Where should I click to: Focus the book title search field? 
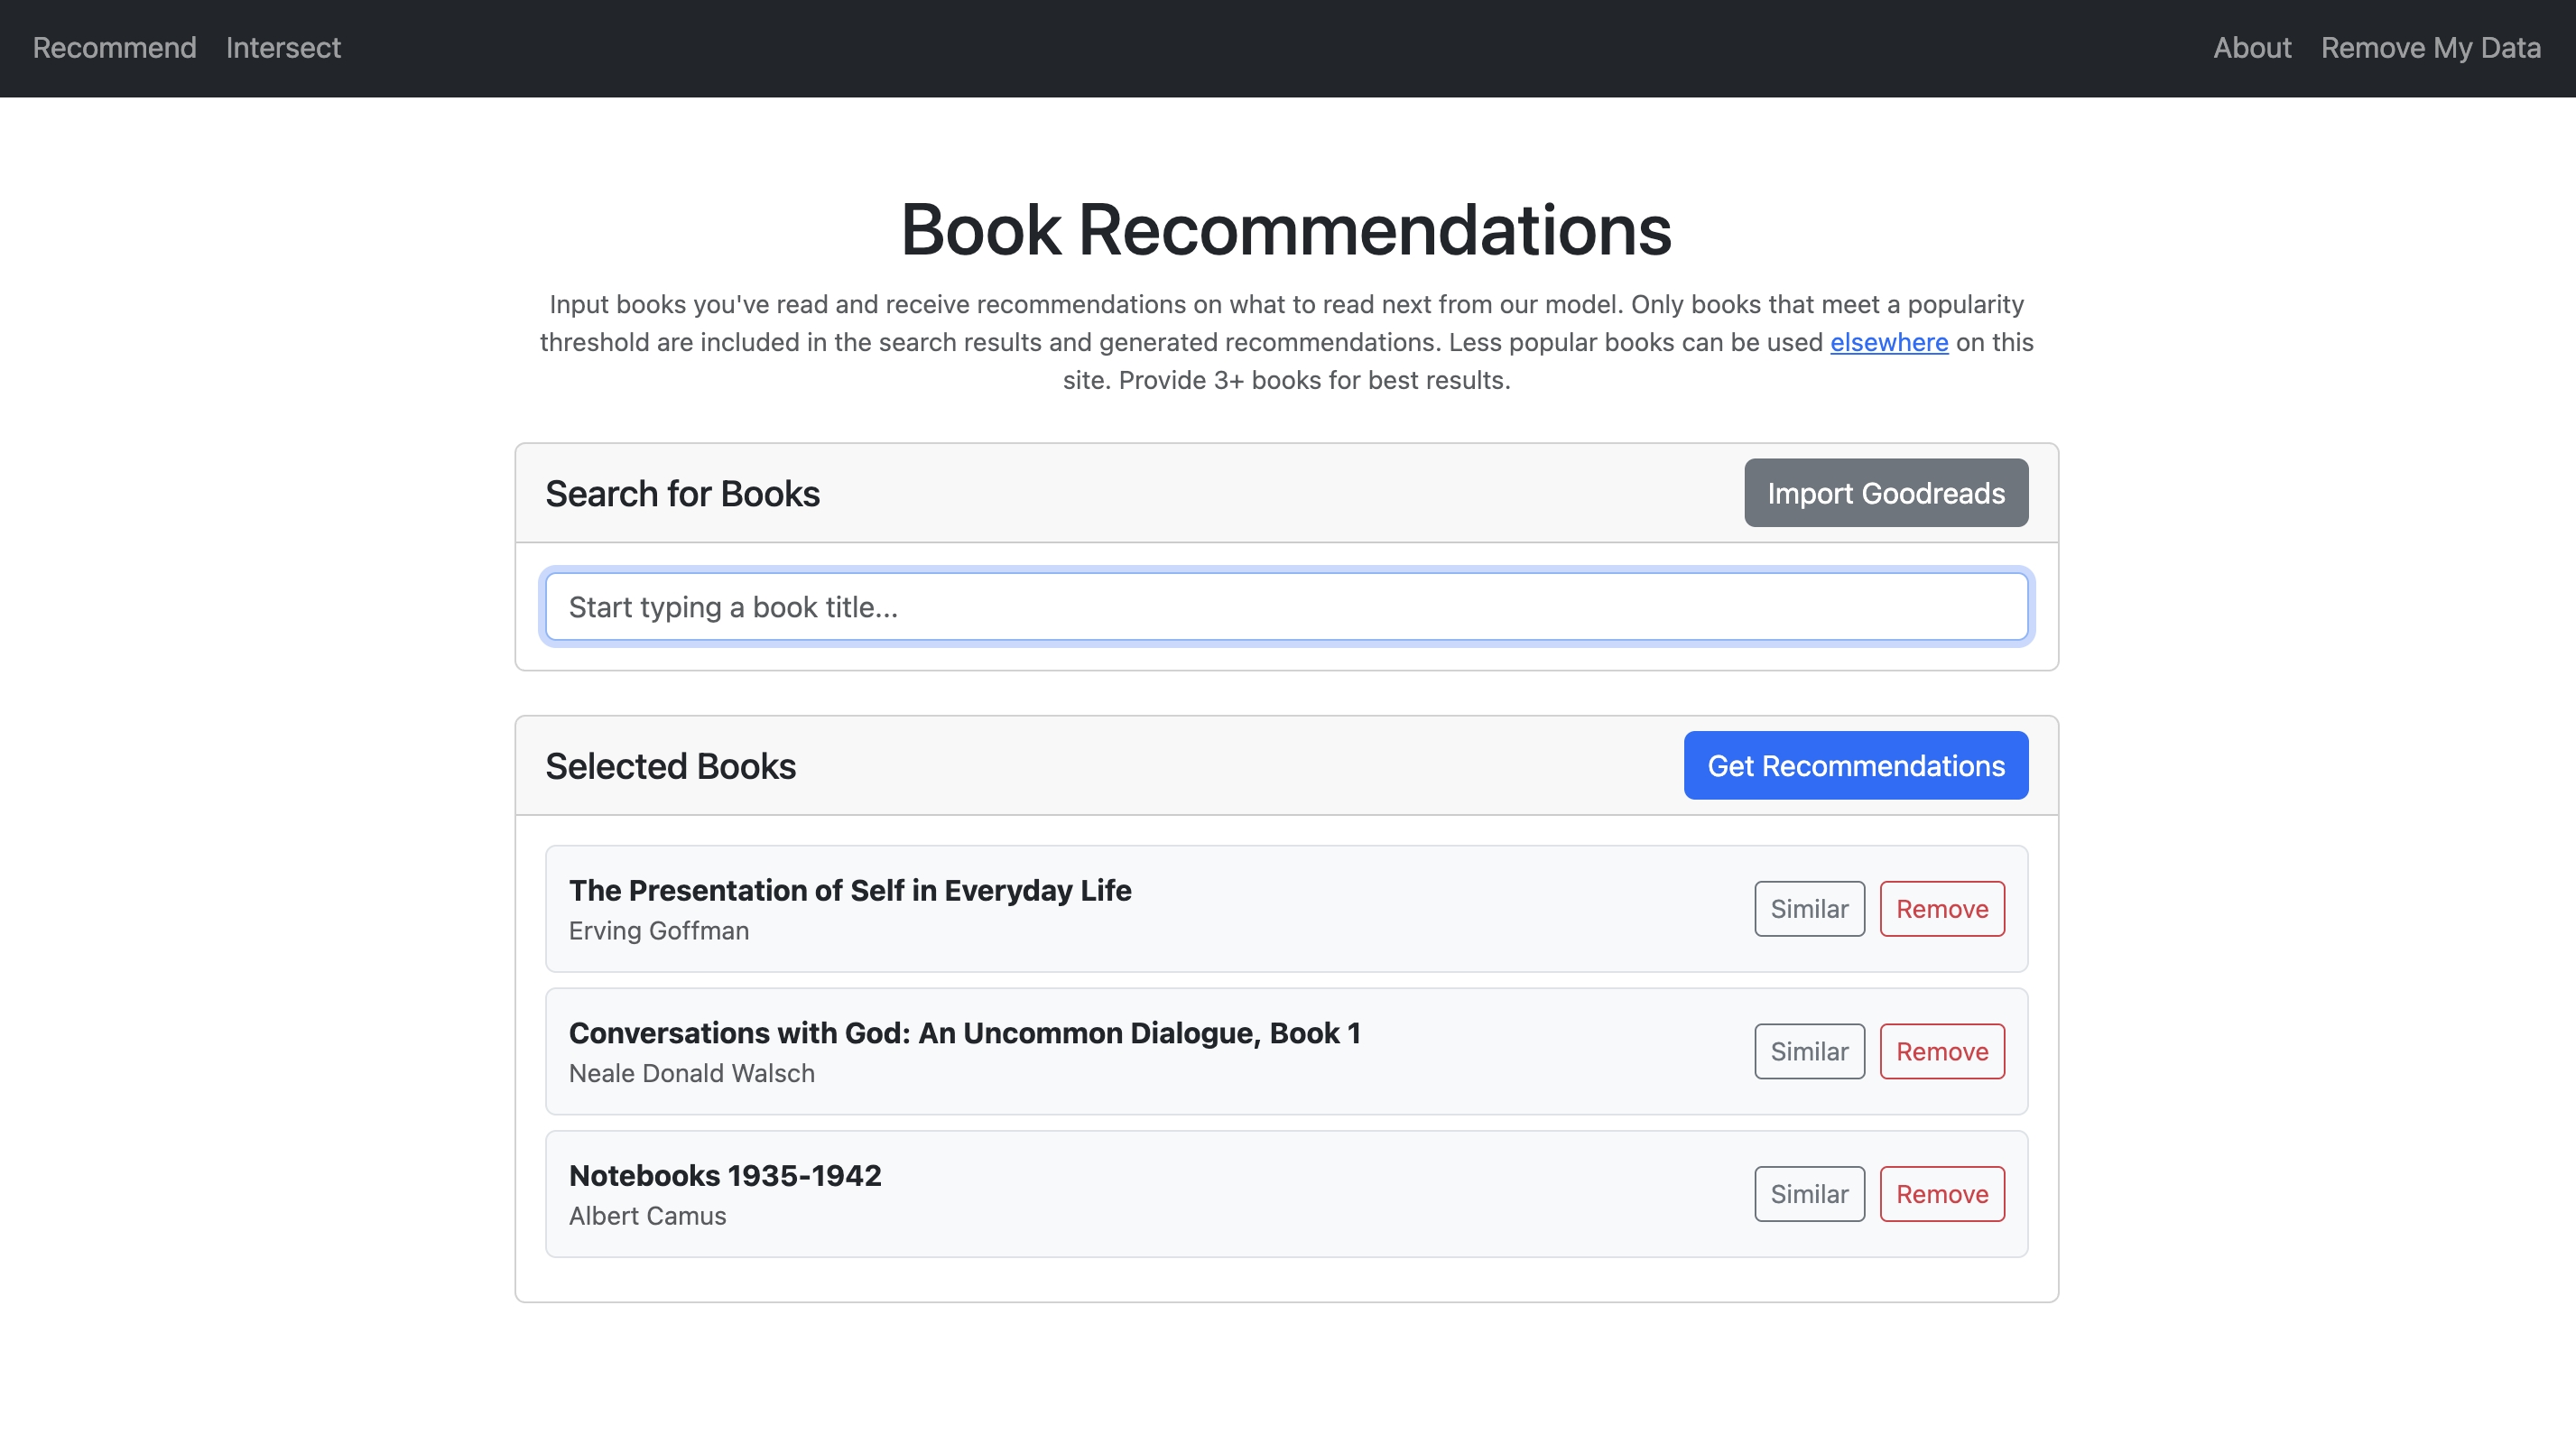tap(1286, 607)
